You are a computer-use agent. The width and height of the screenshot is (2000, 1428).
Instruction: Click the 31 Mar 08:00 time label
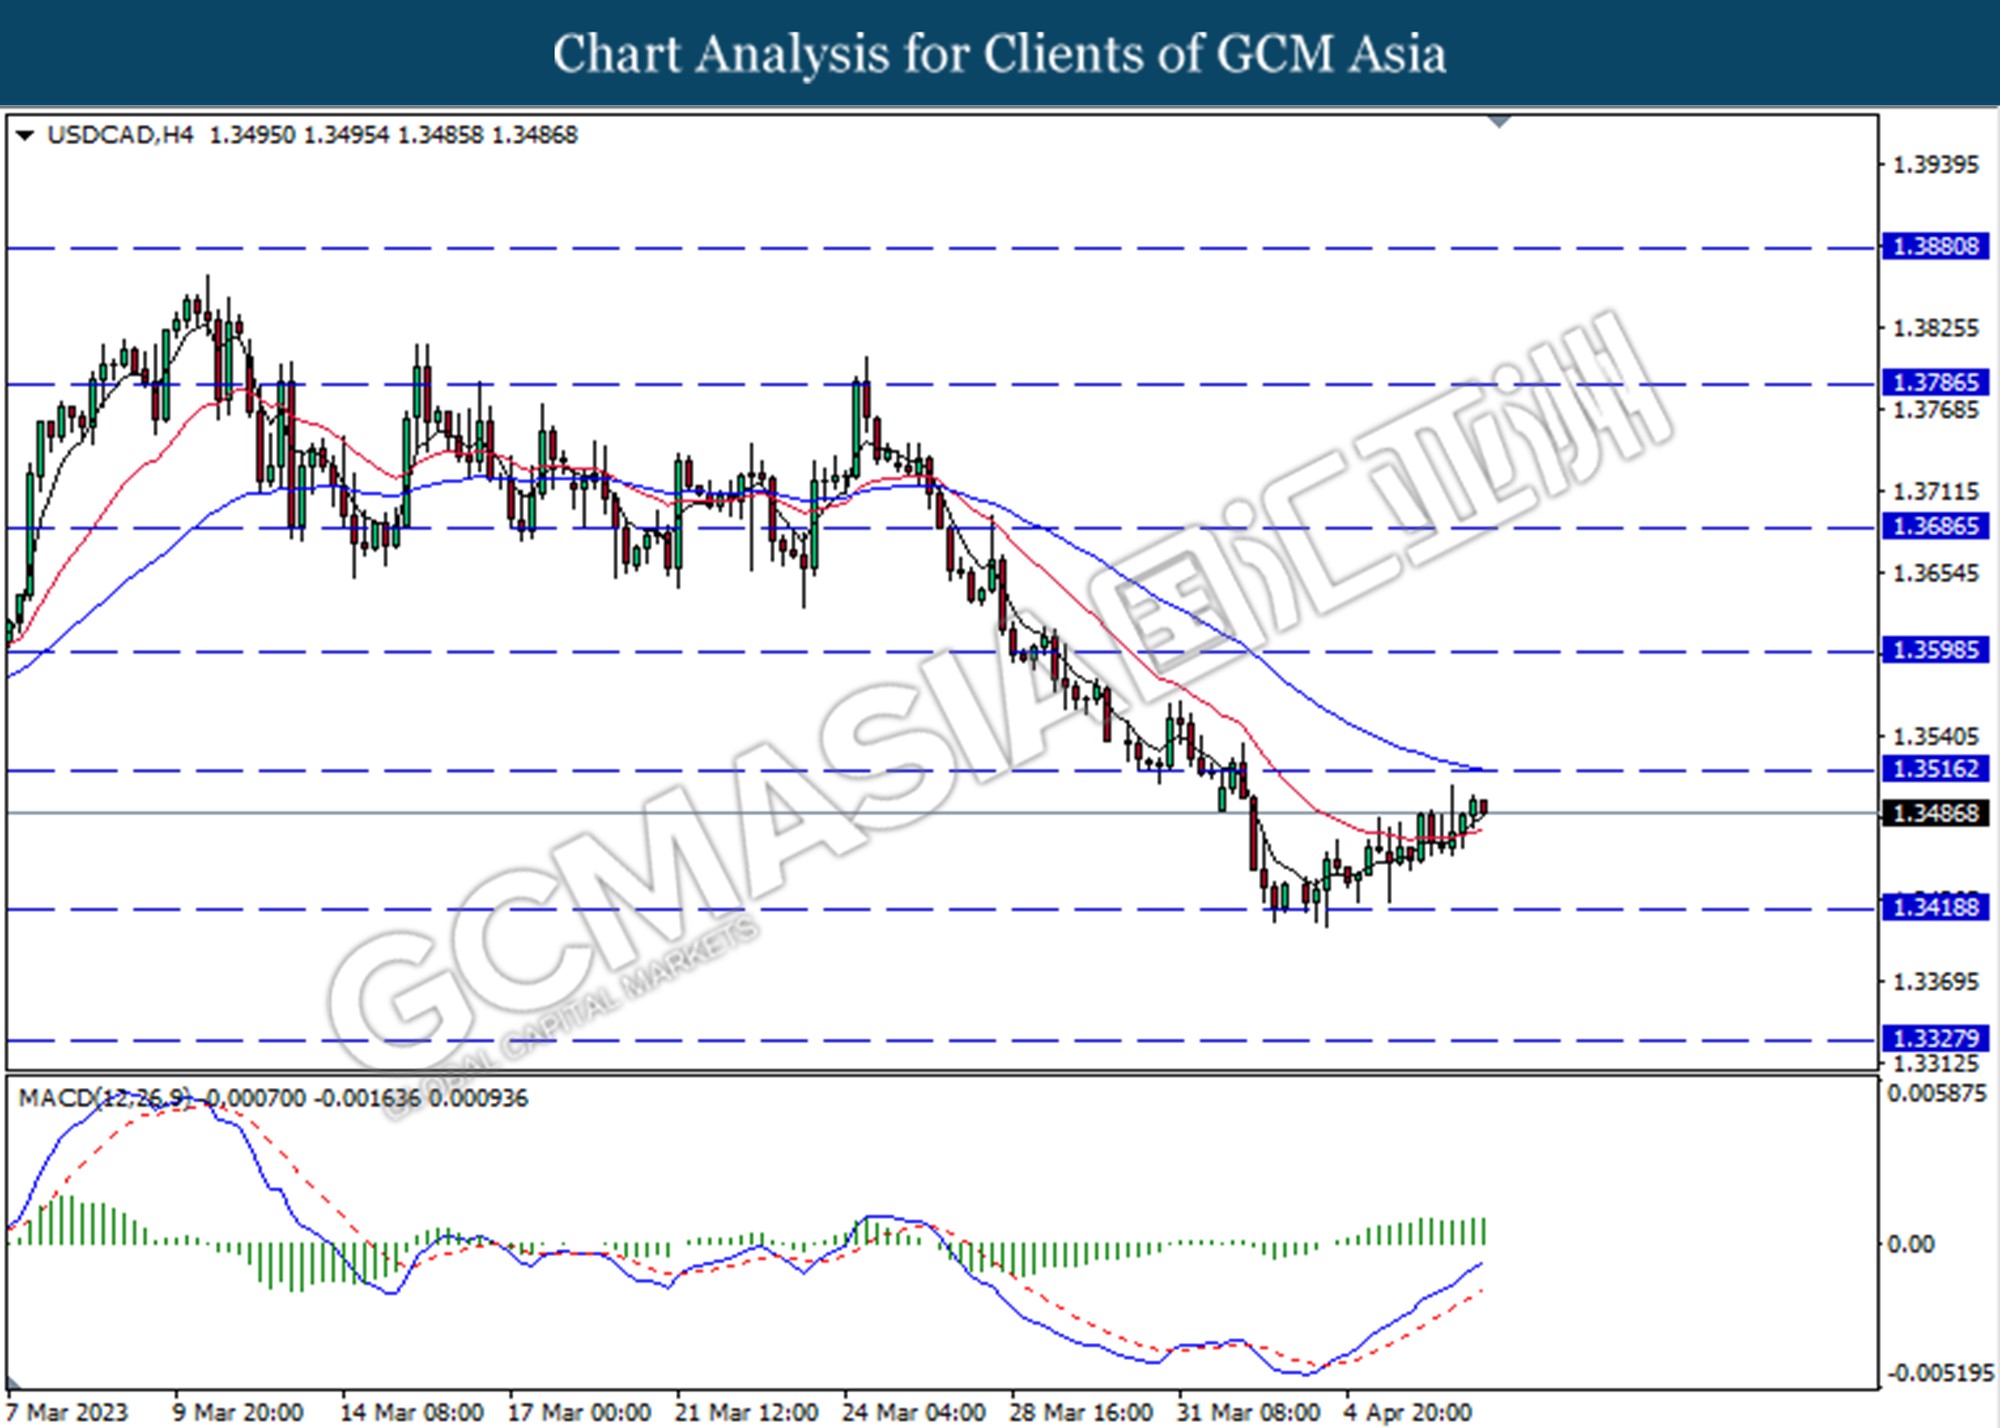pos(1248,1413)
